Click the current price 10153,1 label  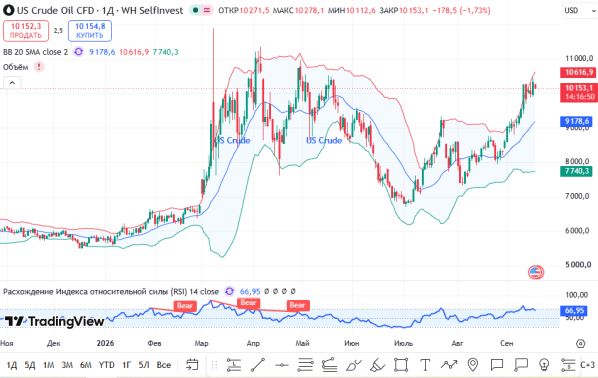pyautogui.click(x=579, y=88)
